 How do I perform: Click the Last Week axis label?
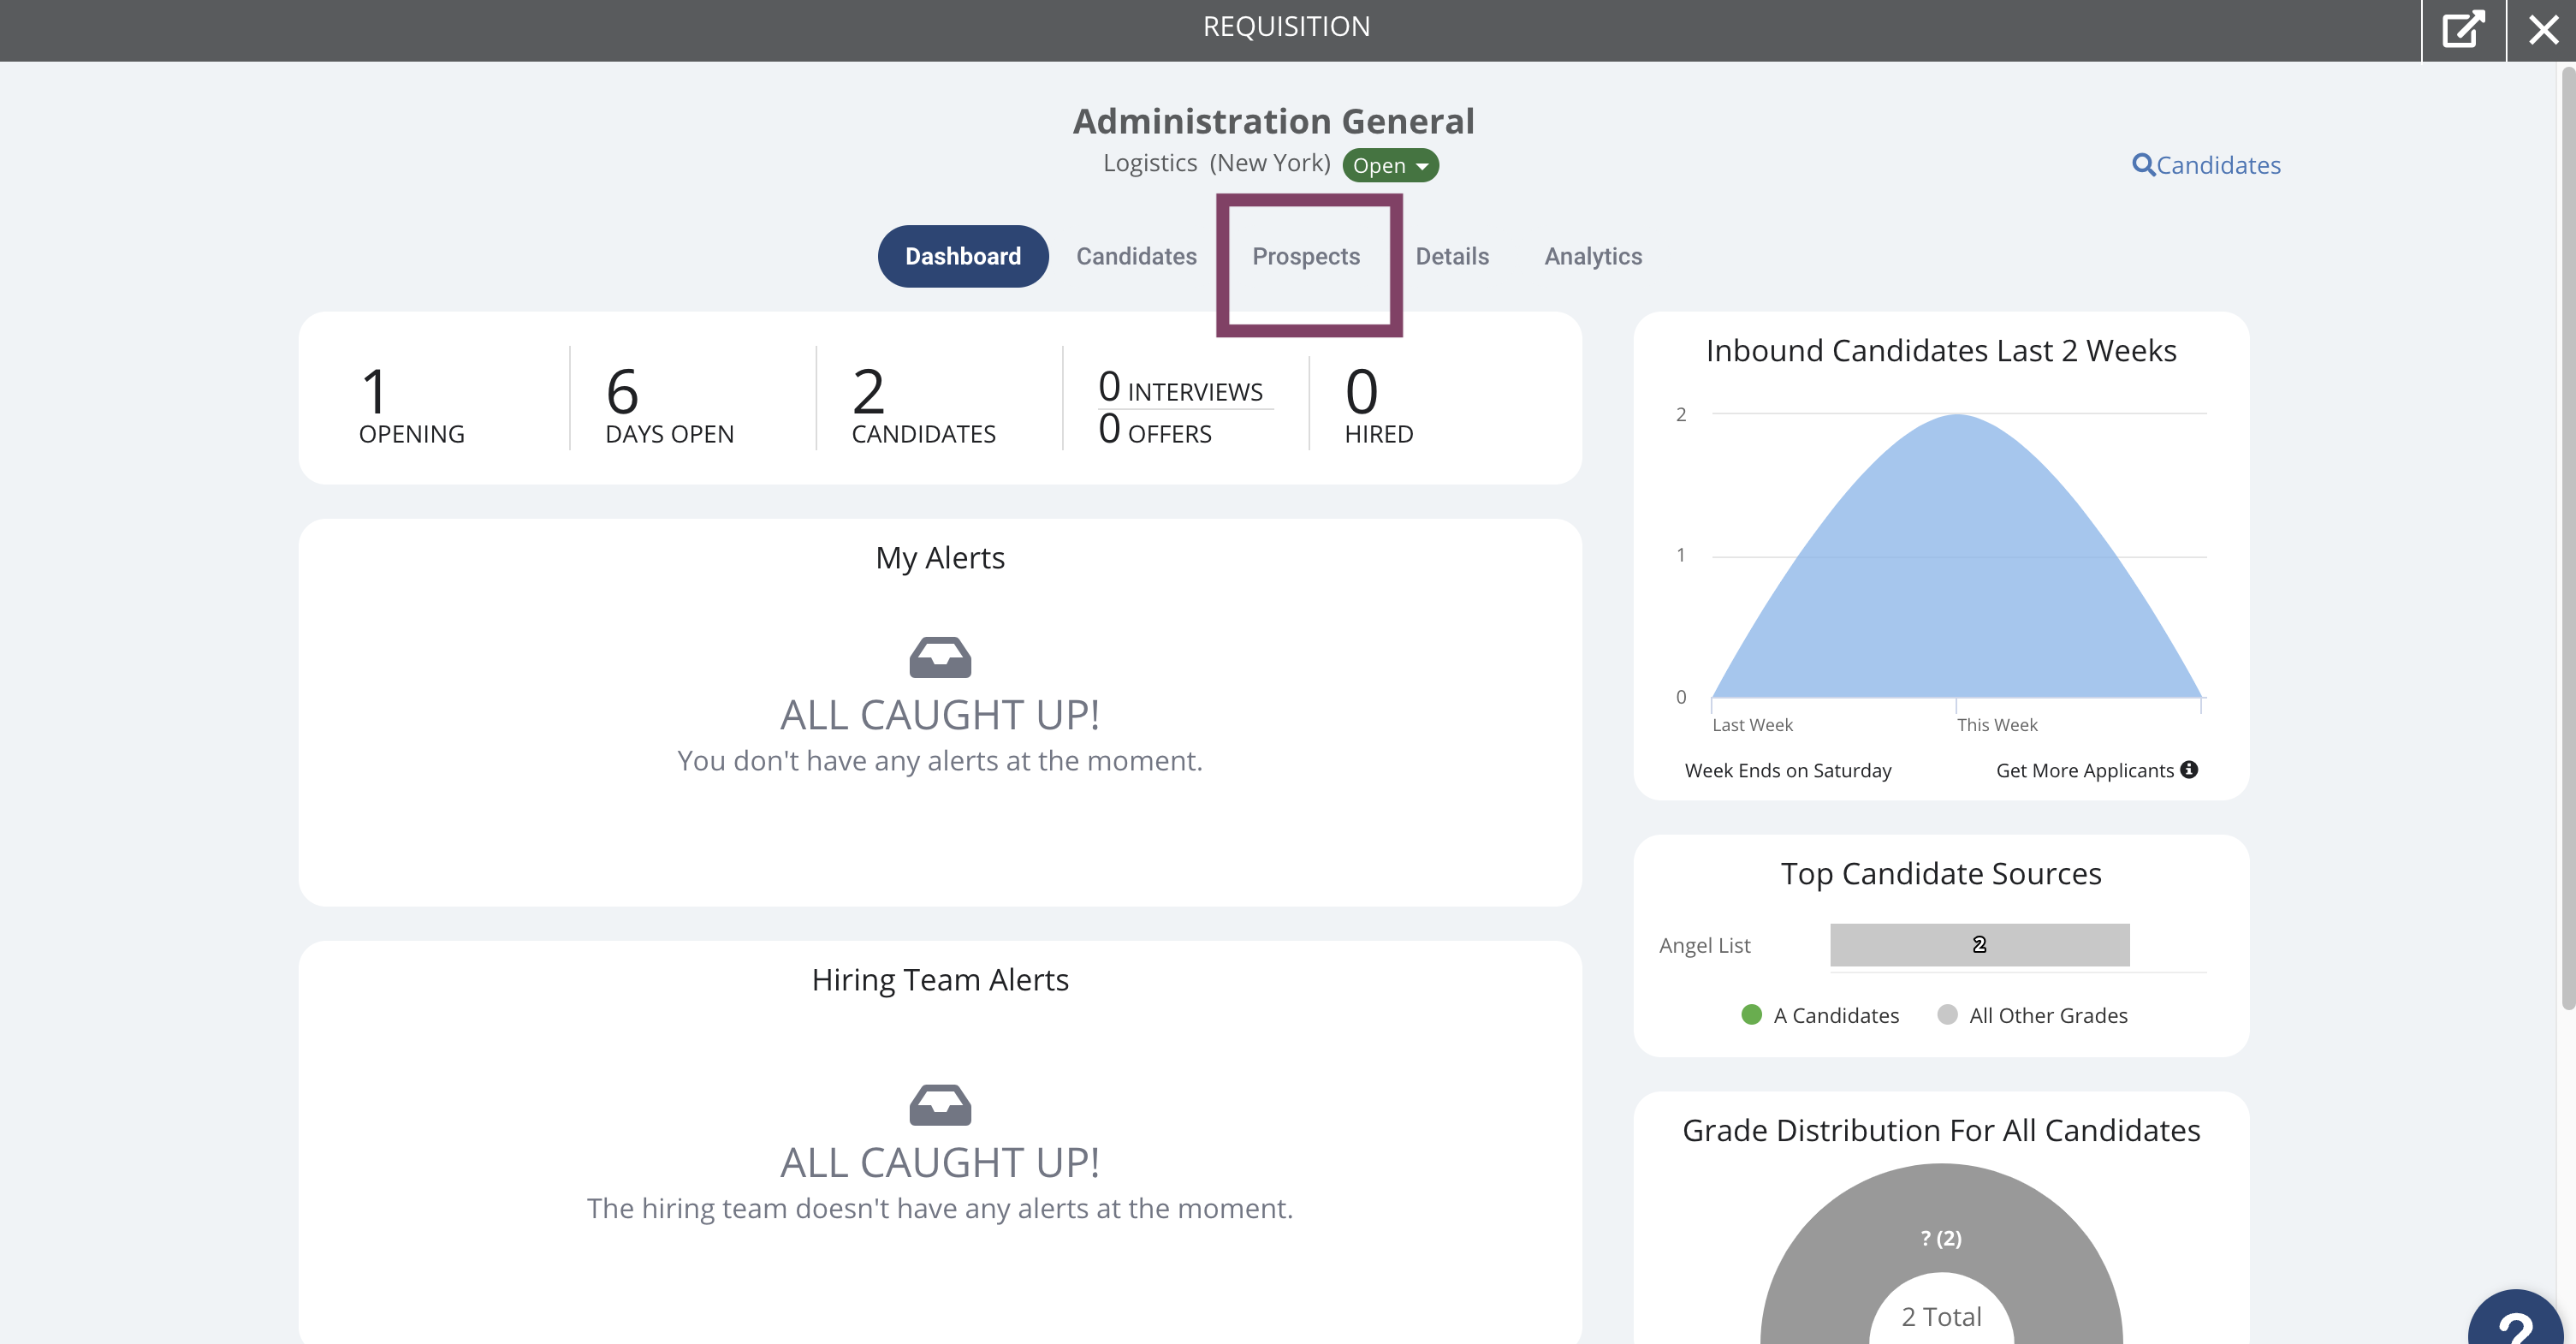point(1752,725)
